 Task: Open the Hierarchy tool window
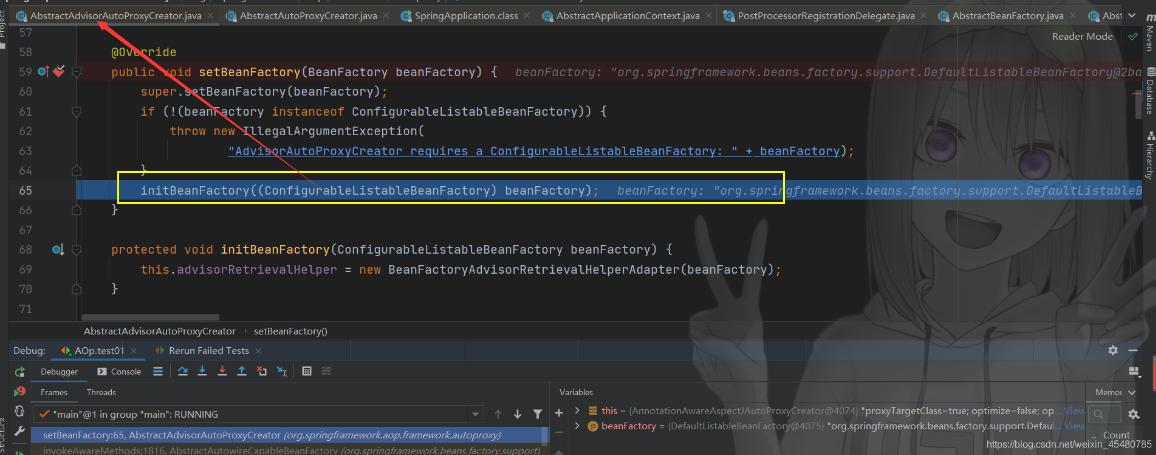pyautogui.click(x=1149, y=155)
